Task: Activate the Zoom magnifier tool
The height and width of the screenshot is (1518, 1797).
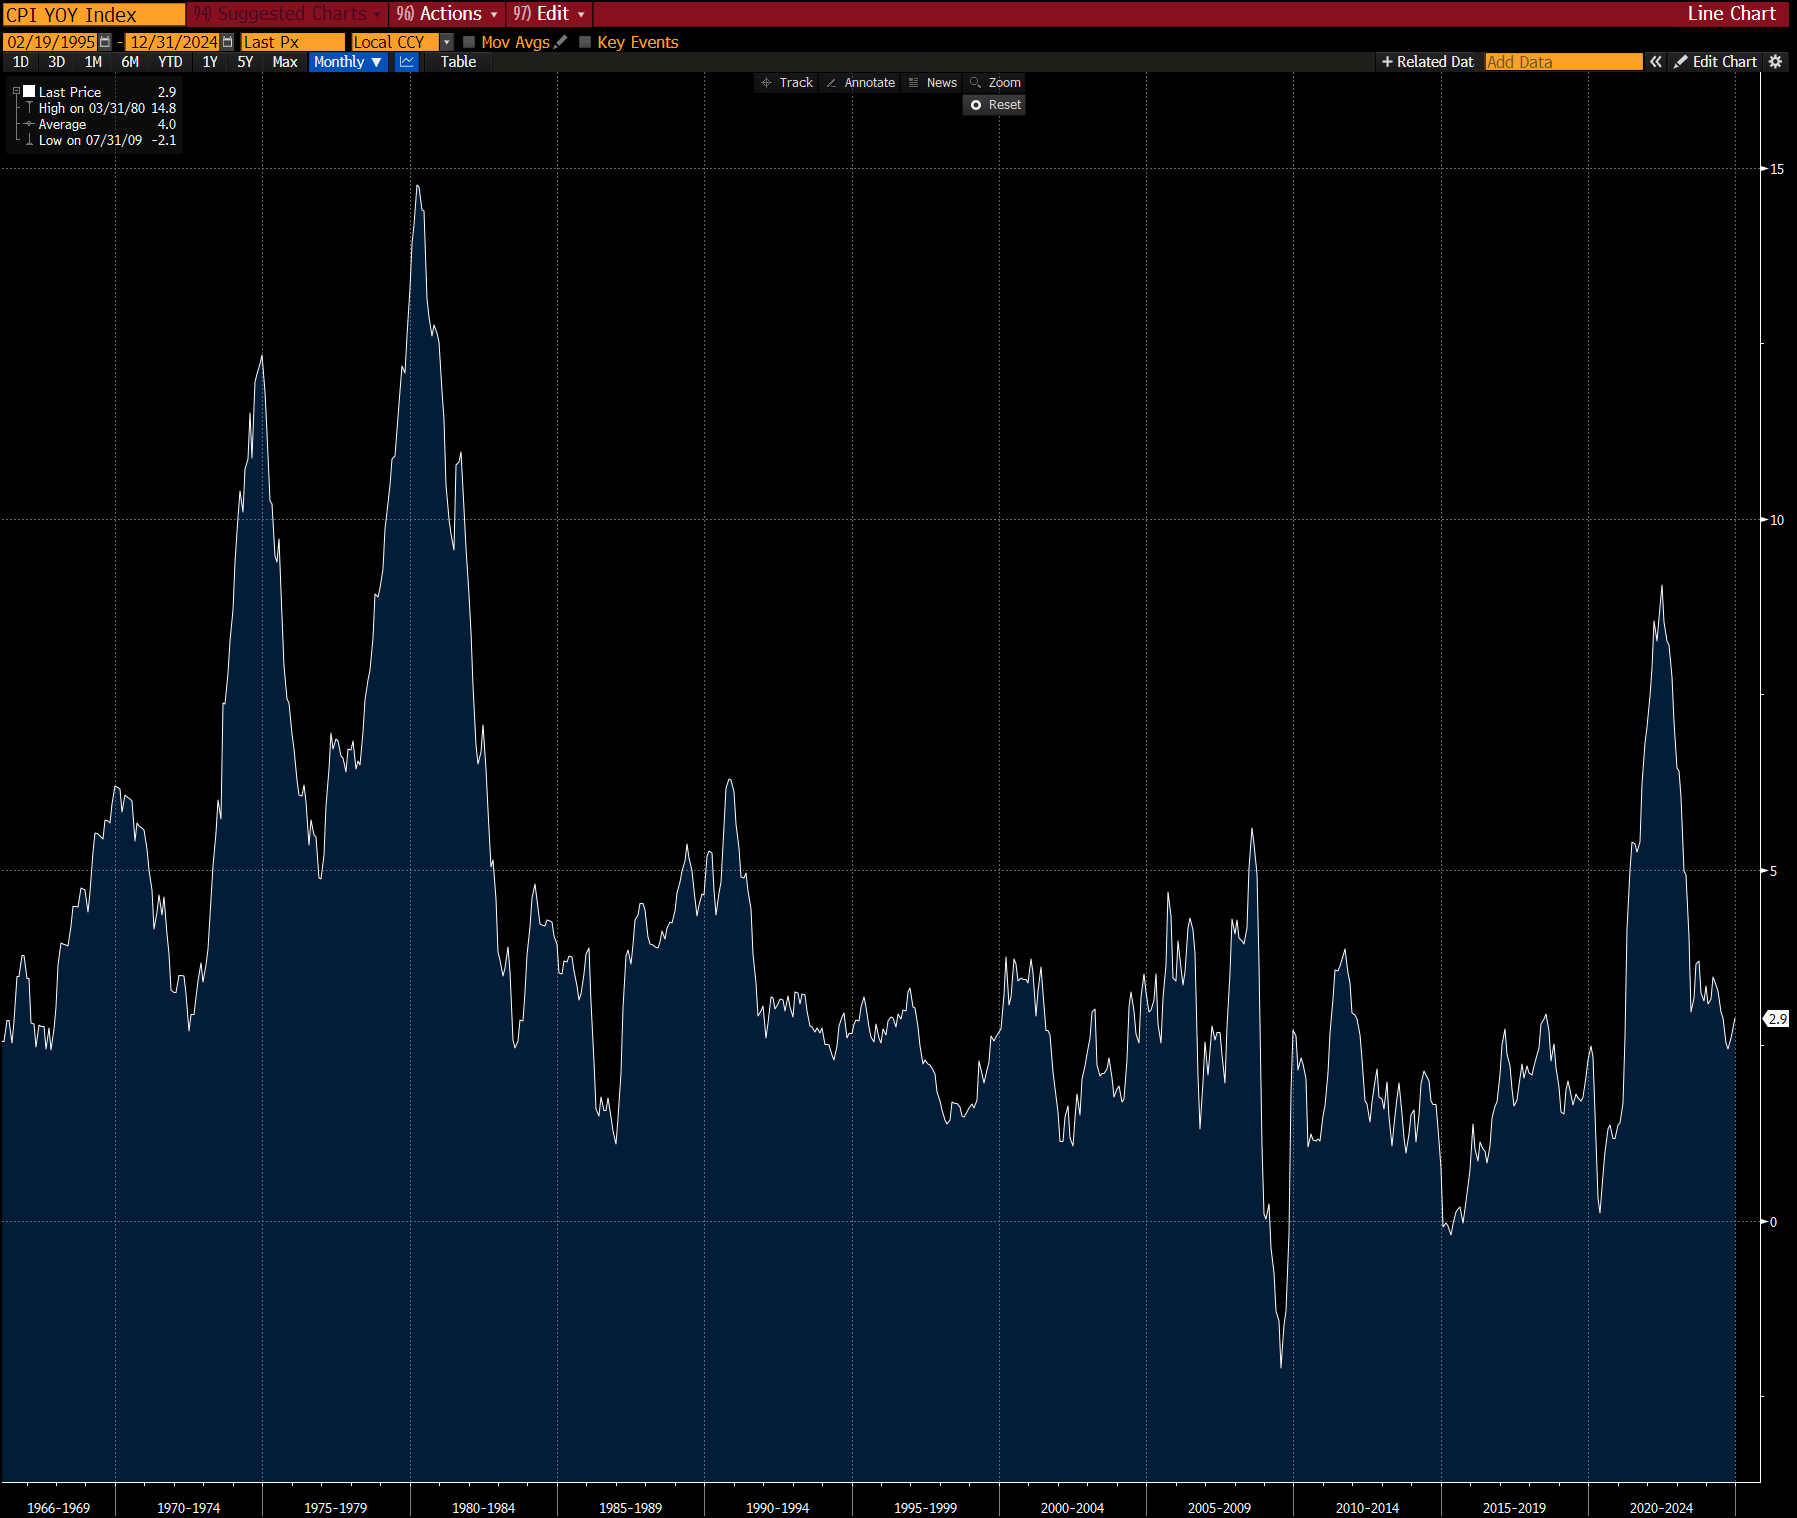Action: click(995, 82)
